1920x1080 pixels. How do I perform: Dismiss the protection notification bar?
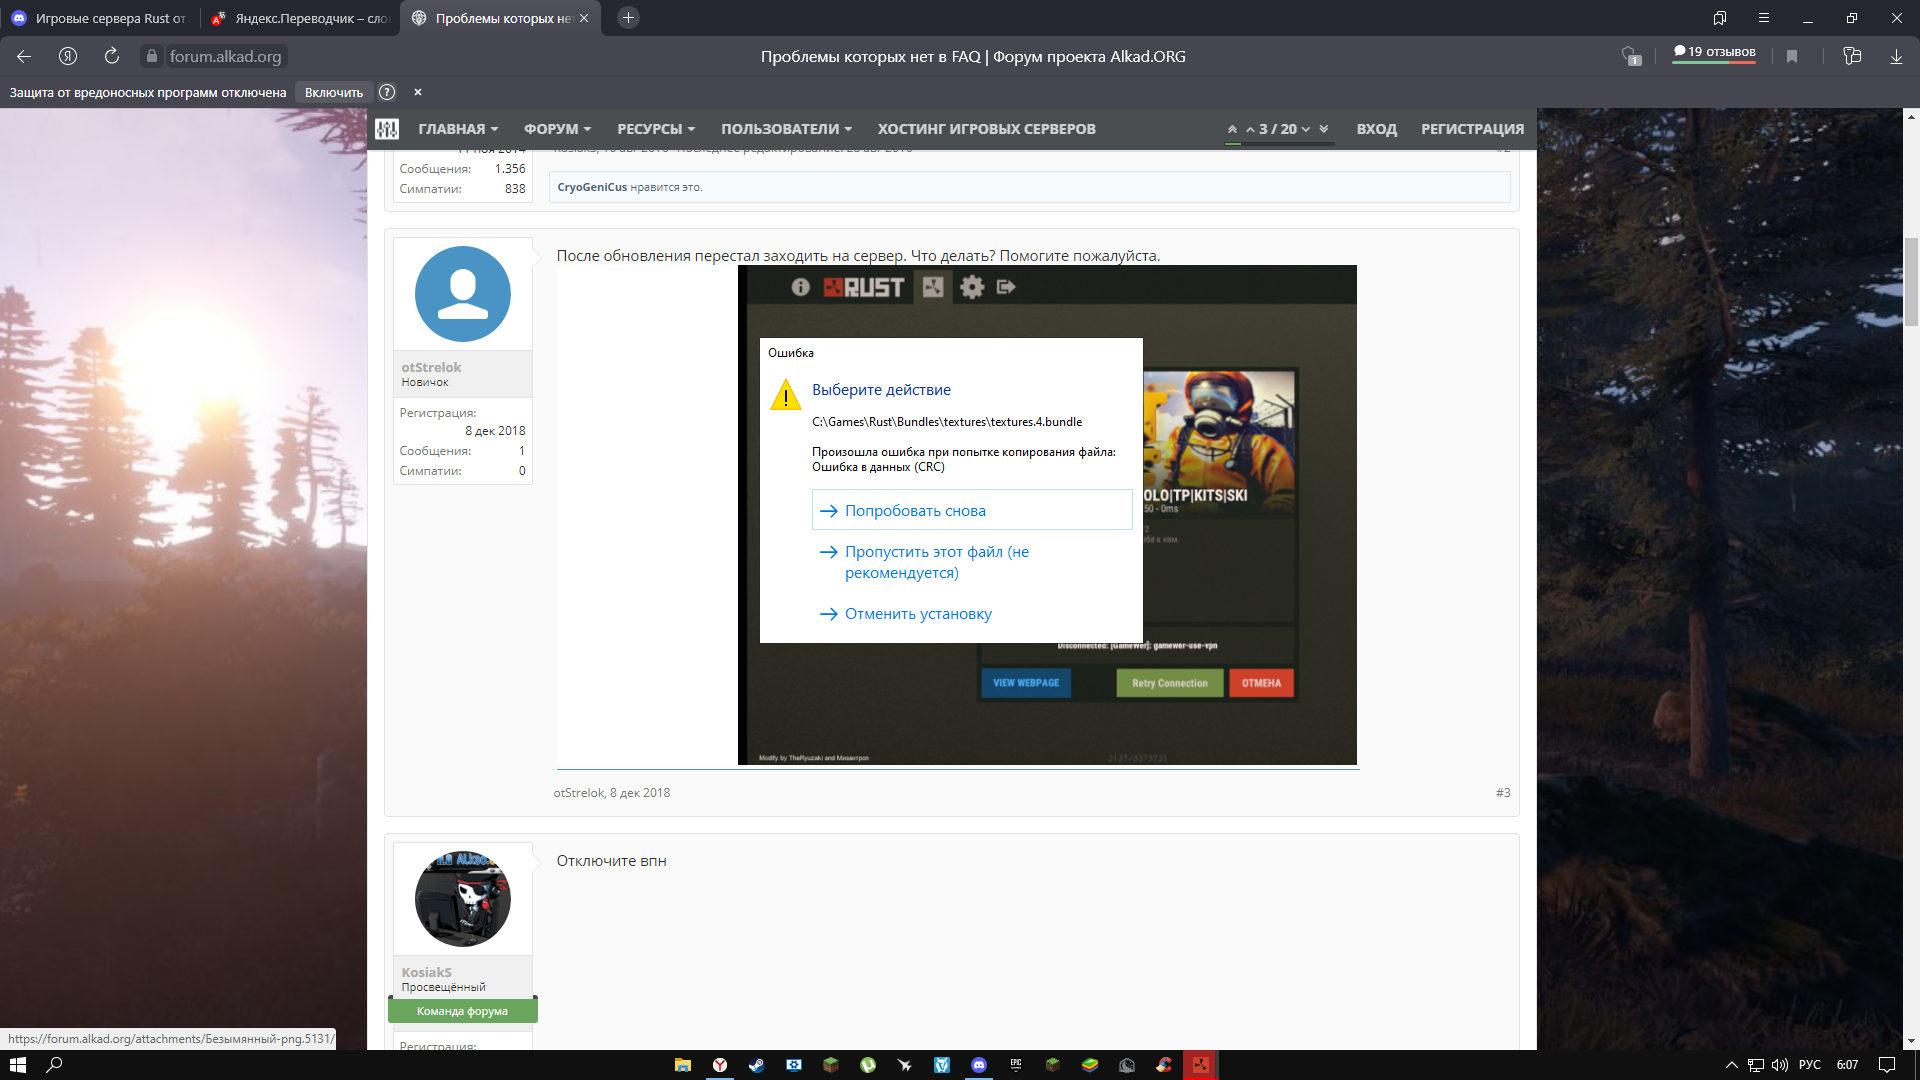[x=418, y=92]
